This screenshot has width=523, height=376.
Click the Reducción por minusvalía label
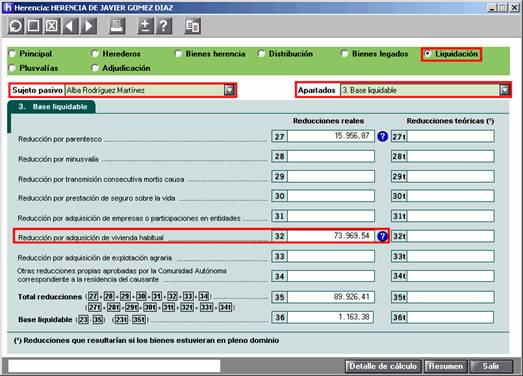pyautogui.click(x=58, y=159)
